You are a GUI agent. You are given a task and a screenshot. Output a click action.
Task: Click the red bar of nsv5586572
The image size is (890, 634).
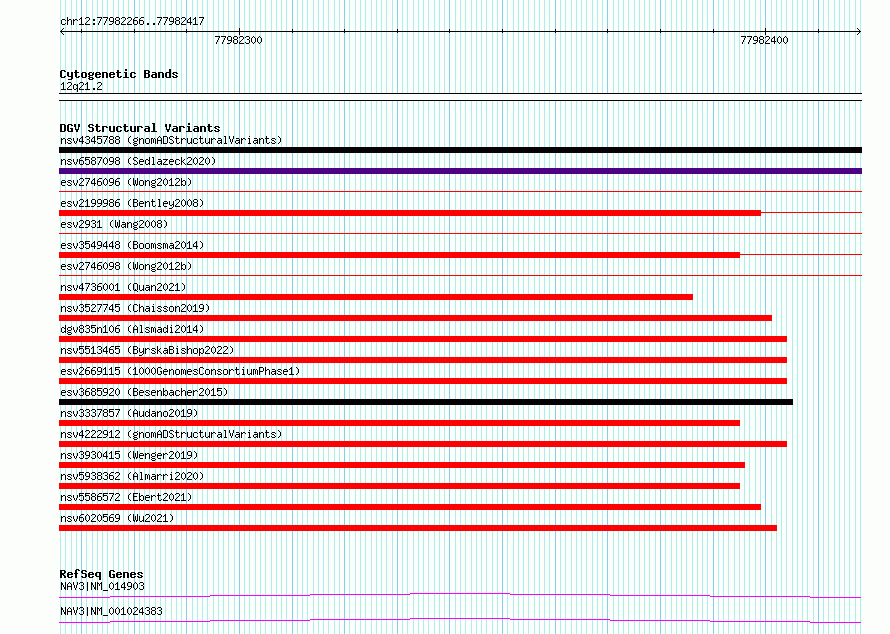410,507
